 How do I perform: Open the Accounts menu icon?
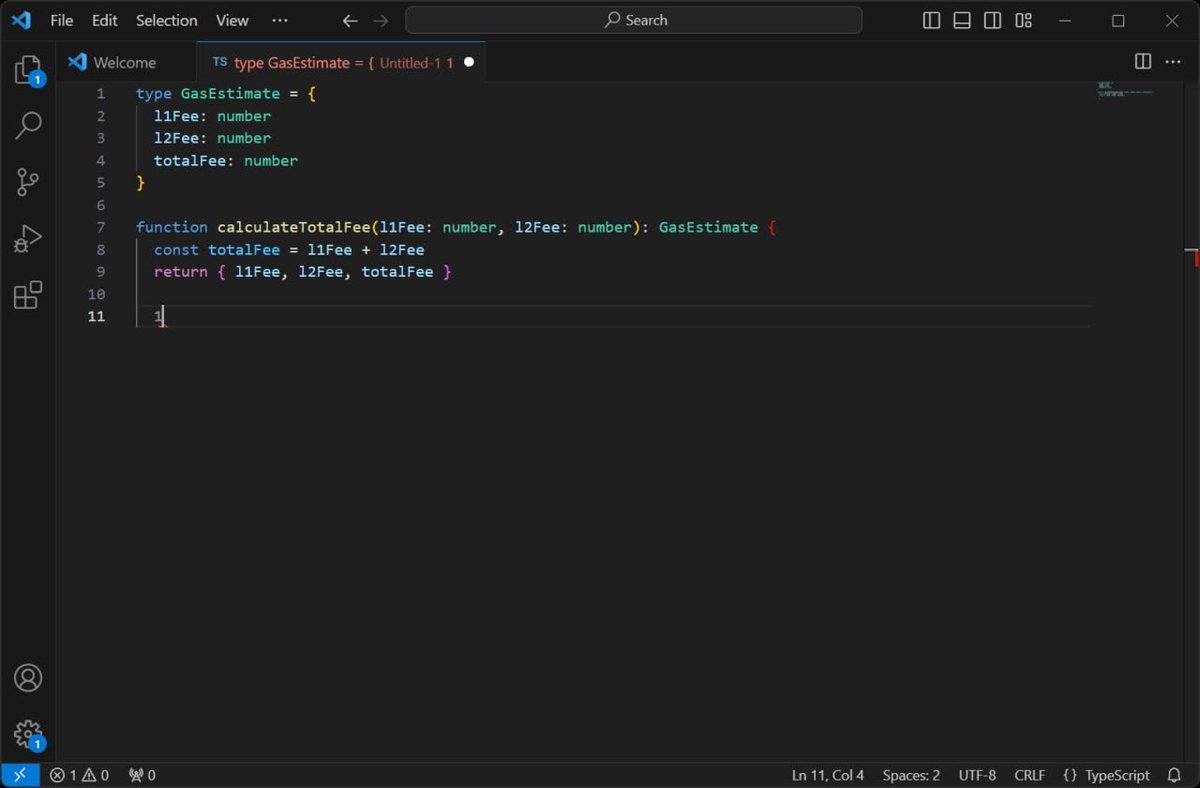click(x=28, y=678)
